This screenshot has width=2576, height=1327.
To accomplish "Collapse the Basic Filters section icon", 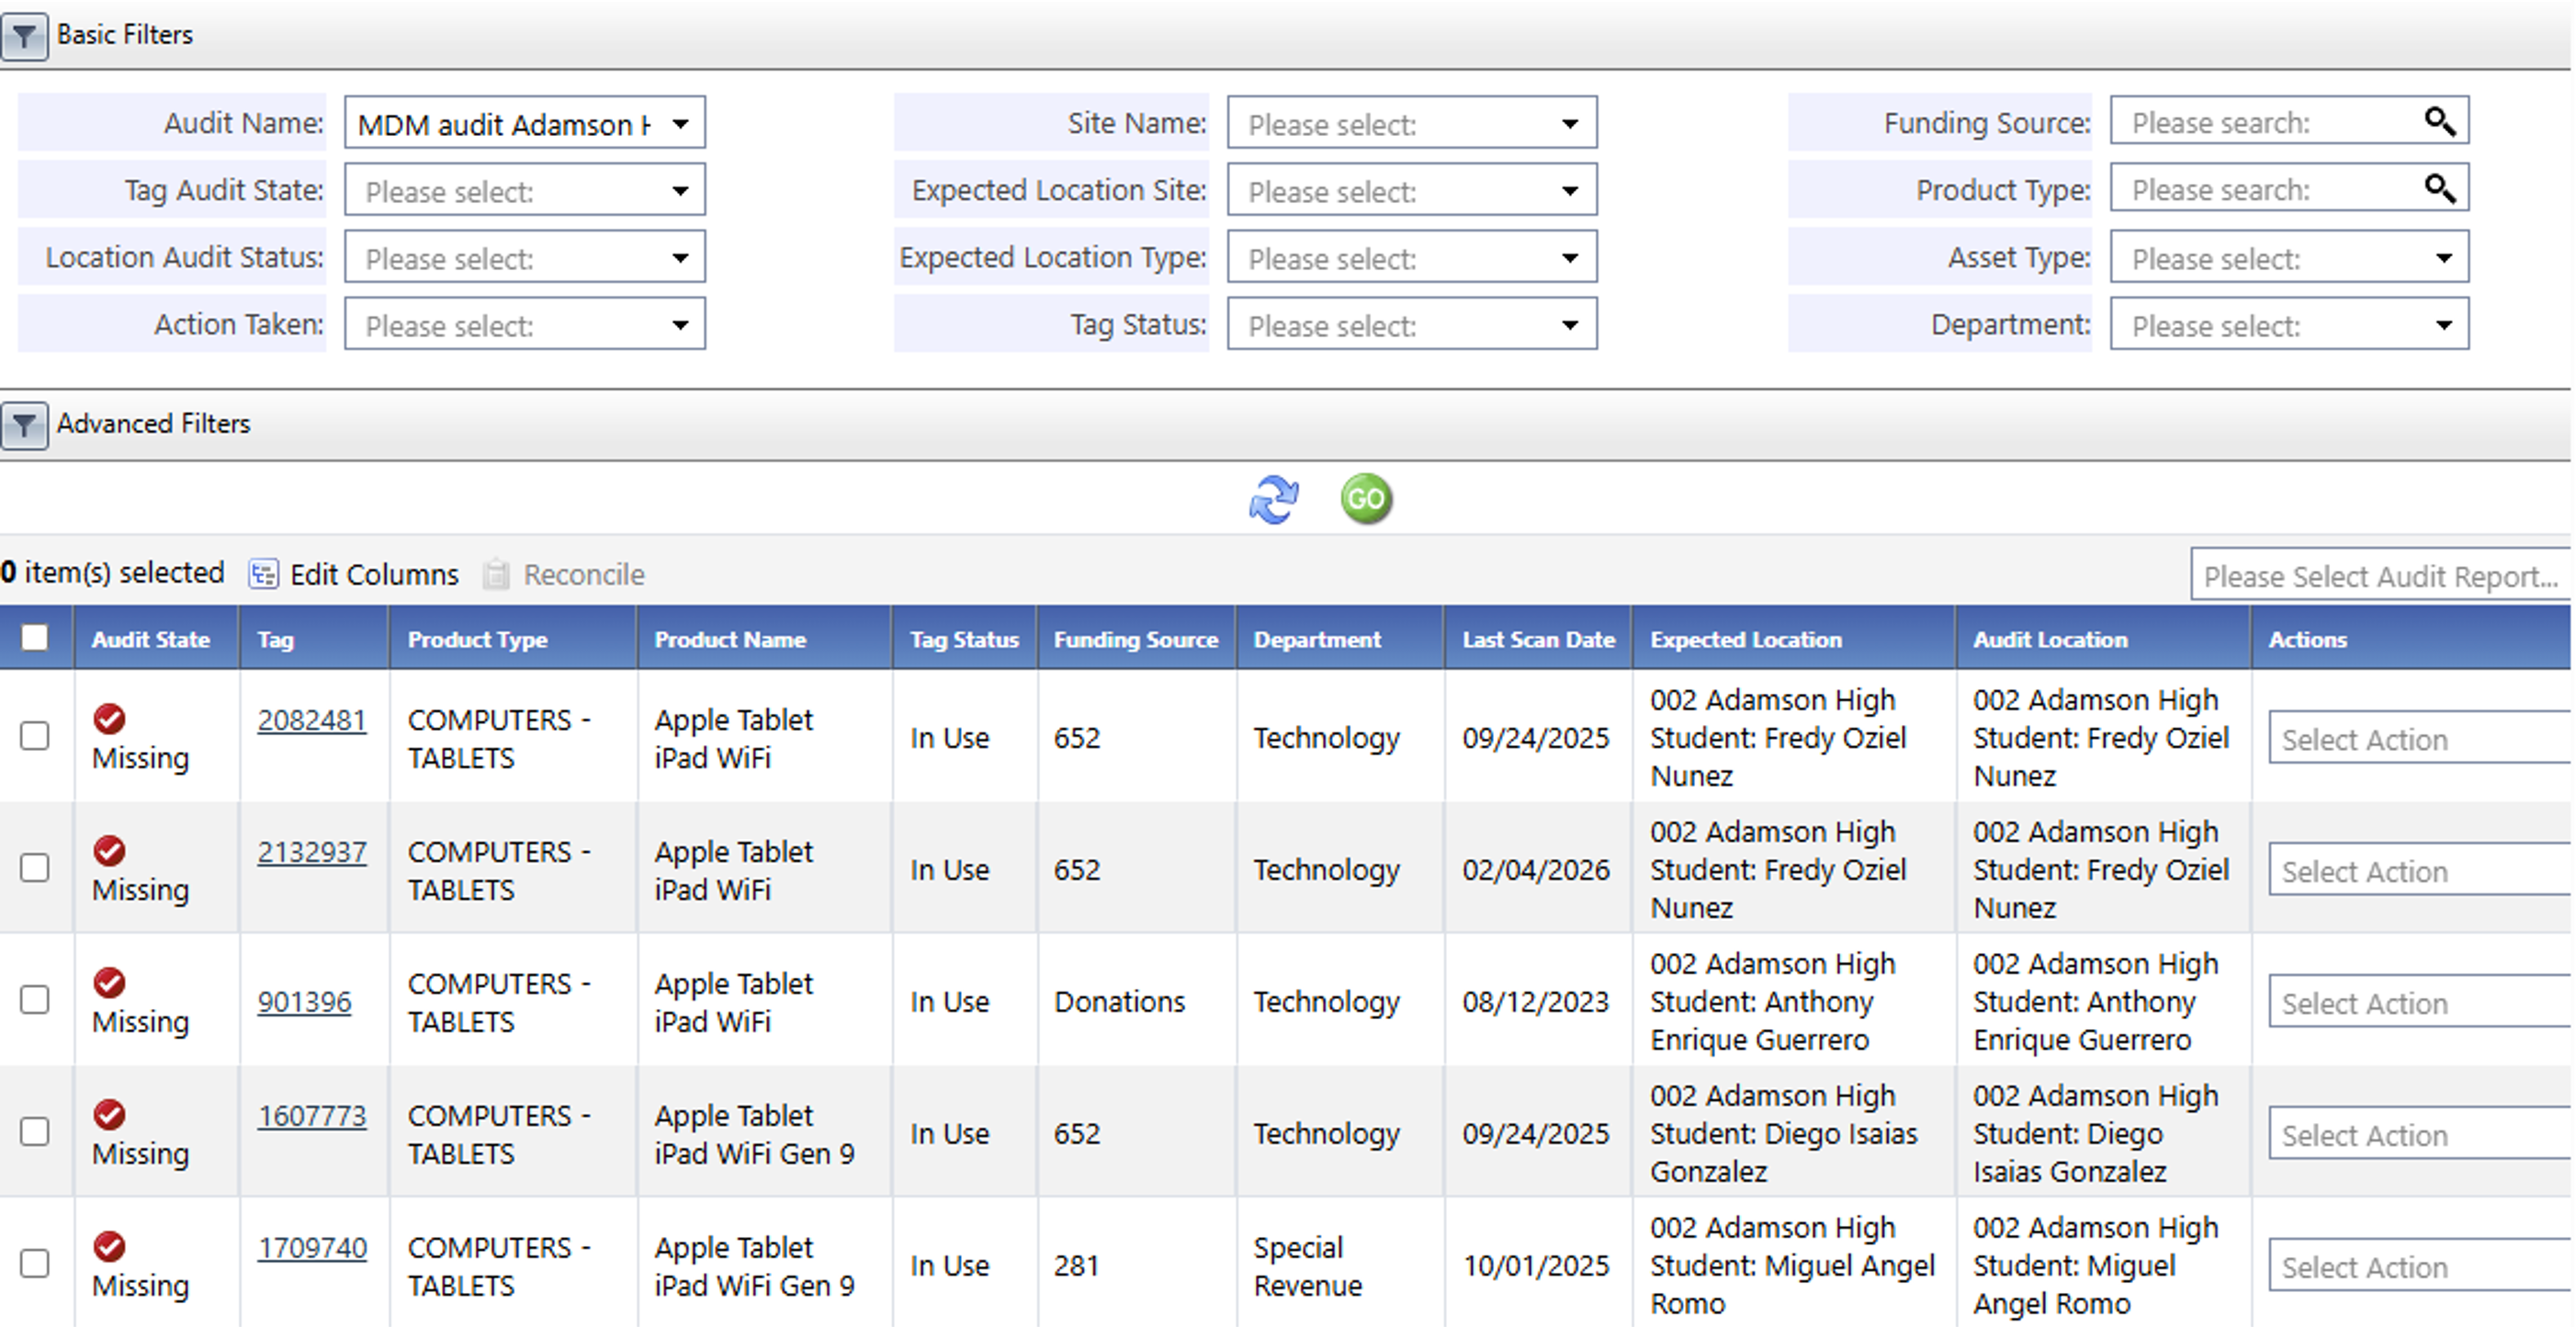I will [x=24, y=38].
